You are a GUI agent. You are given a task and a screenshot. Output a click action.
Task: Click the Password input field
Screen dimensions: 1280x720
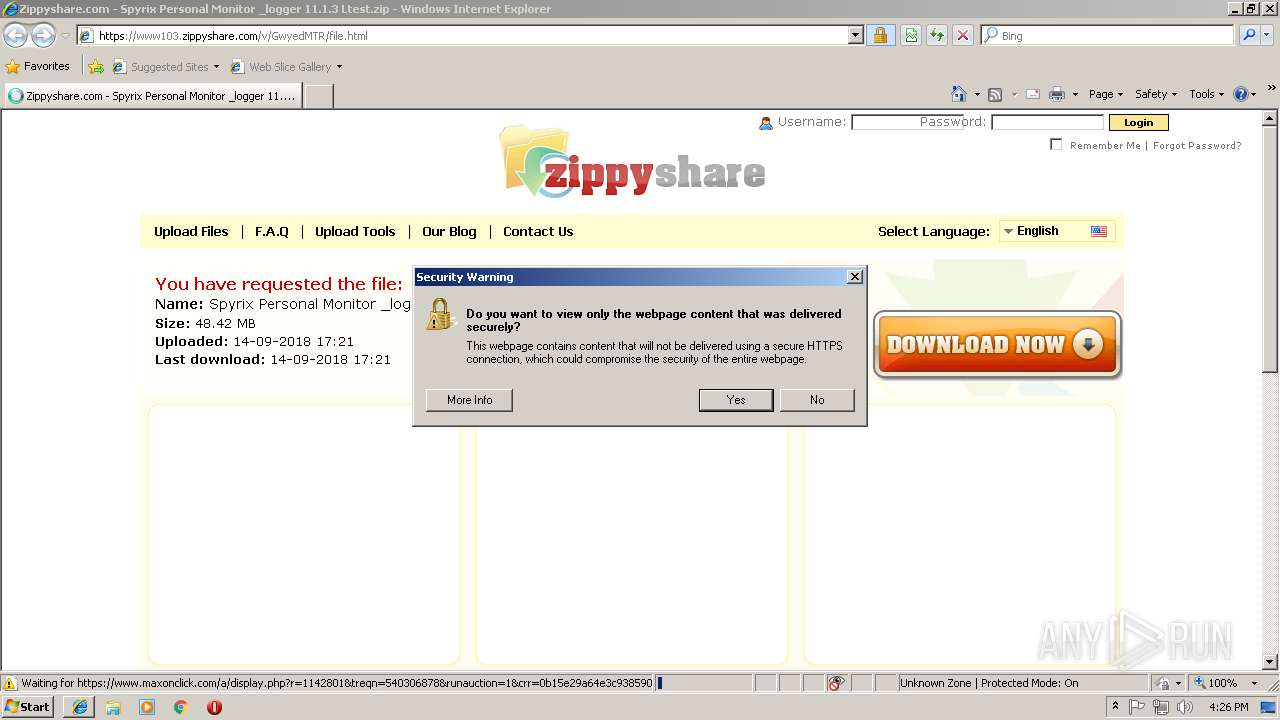[1047, 122]
